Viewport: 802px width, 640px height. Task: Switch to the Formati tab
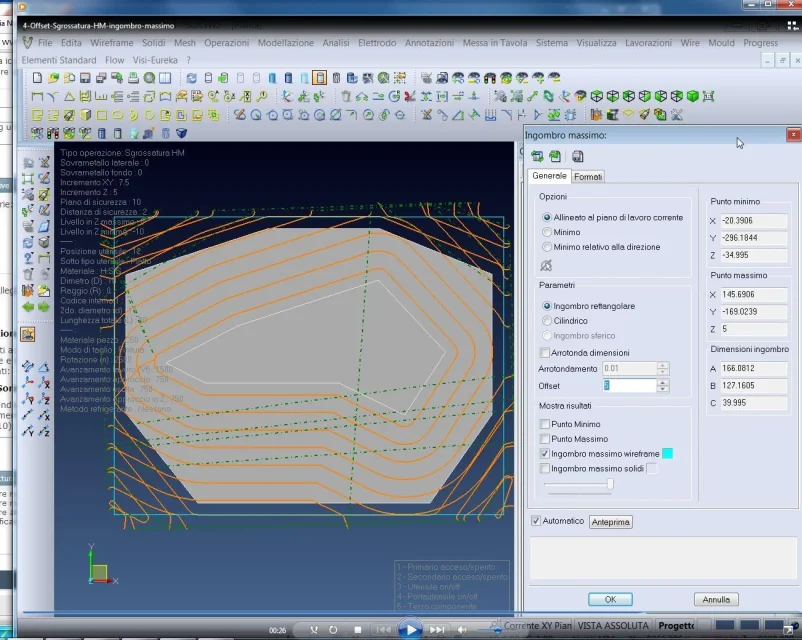(588, 176)
